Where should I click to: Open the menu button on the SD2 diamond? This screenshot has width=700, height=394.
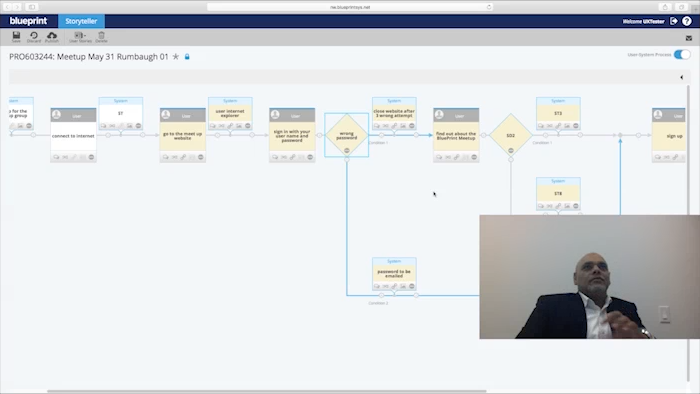(511, 150)
